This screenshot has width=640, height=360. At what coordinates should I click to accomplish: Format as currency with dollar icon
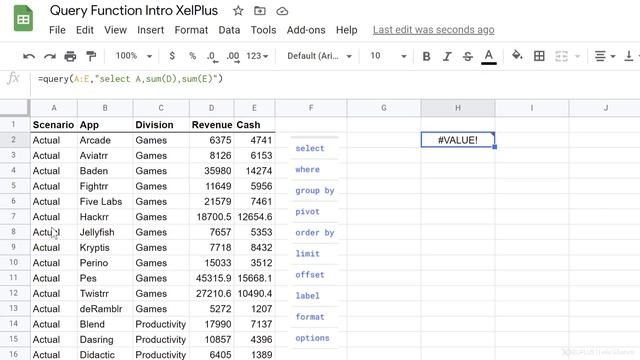click(x=172, y=56)
